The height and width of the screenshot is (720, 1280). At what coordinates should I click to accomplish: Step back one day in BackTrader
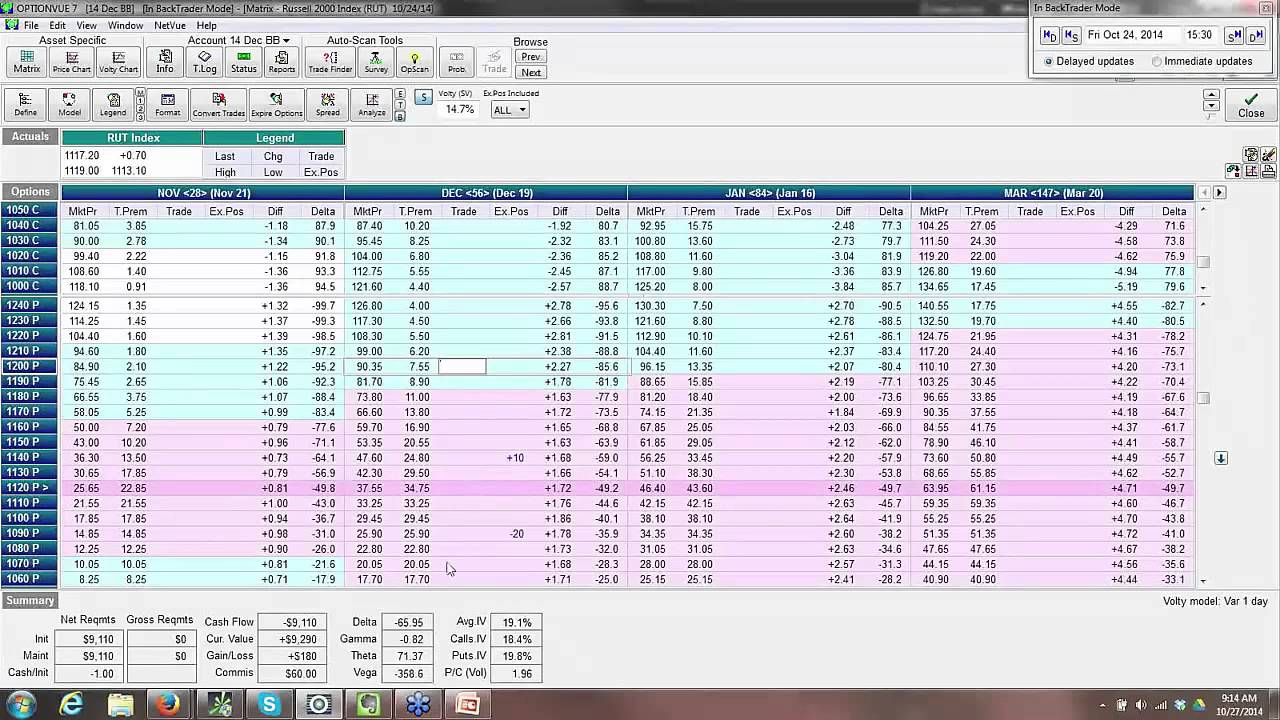[1049, 35]
